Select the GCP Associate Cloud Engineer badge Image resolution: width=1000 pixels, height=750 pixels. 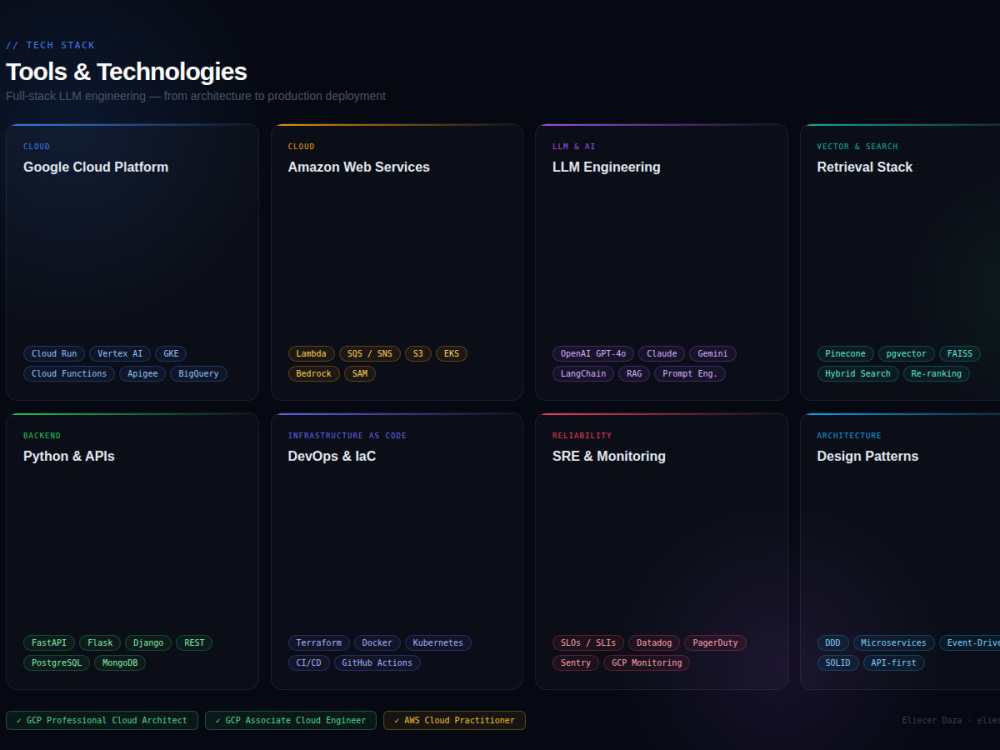pos(291,720)
